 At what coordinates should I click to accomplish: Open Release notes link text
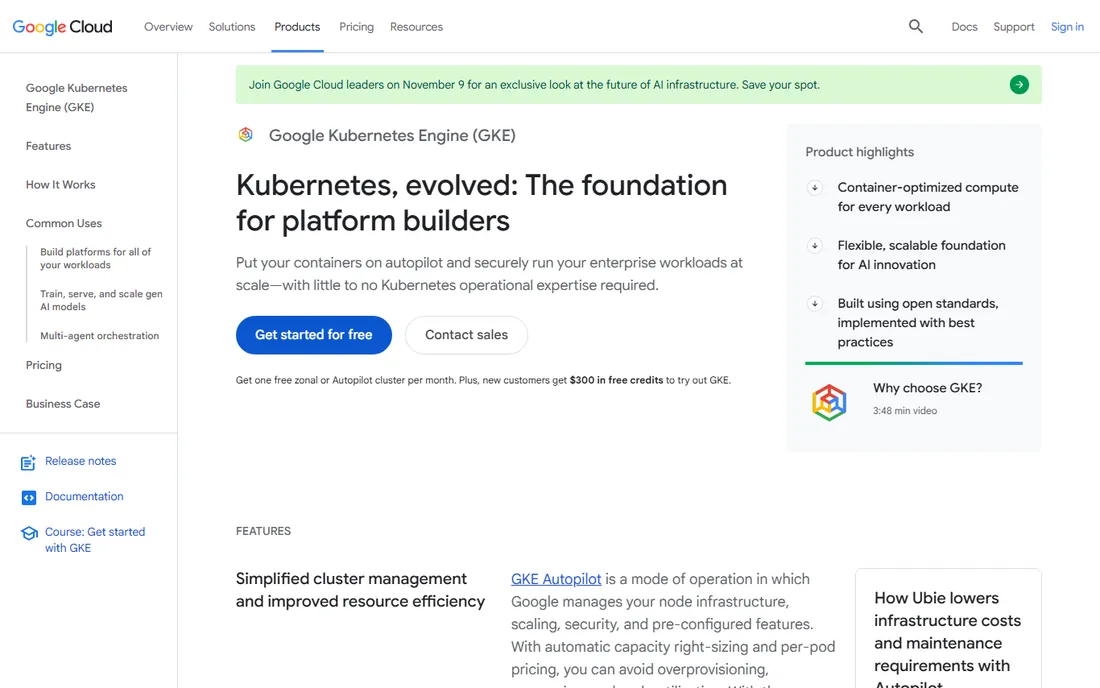coord(81,461)
